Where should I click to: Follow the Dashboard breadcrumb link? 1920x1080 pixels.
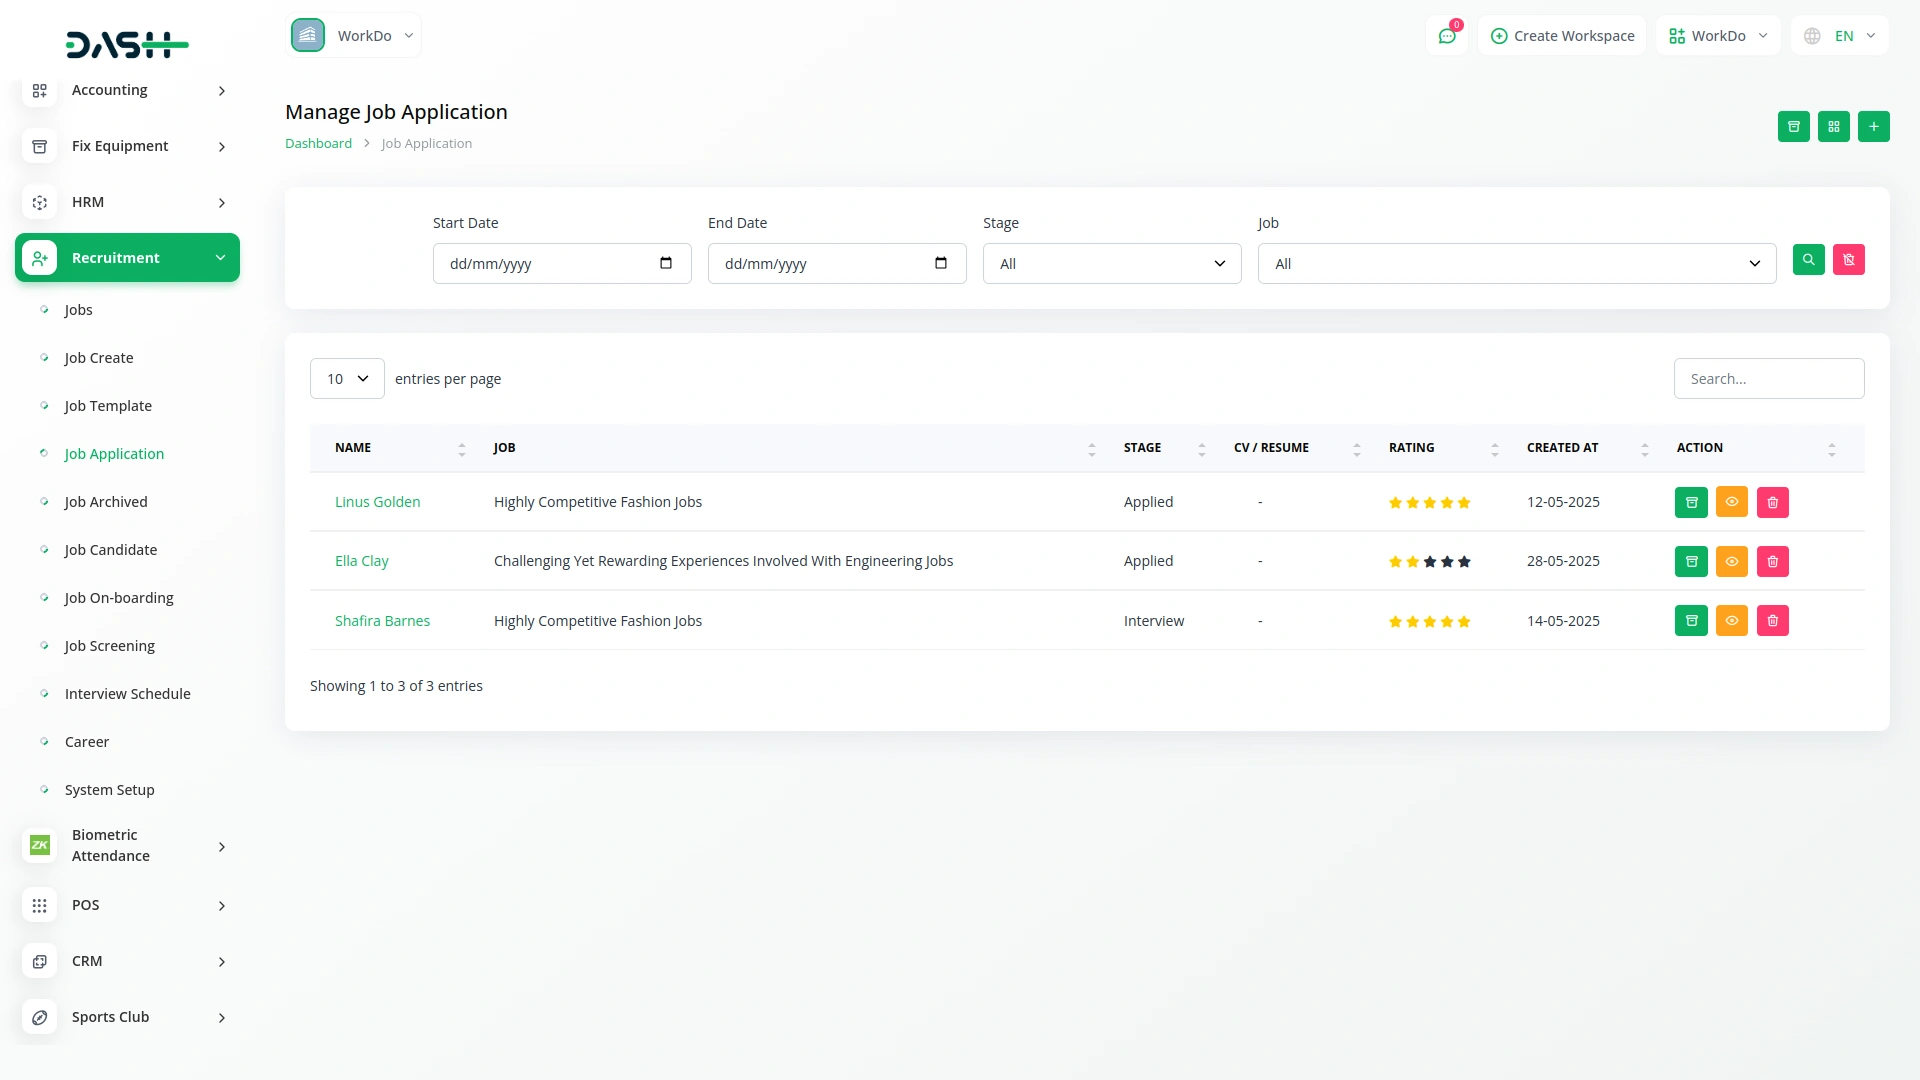click(x=318, y=144)
